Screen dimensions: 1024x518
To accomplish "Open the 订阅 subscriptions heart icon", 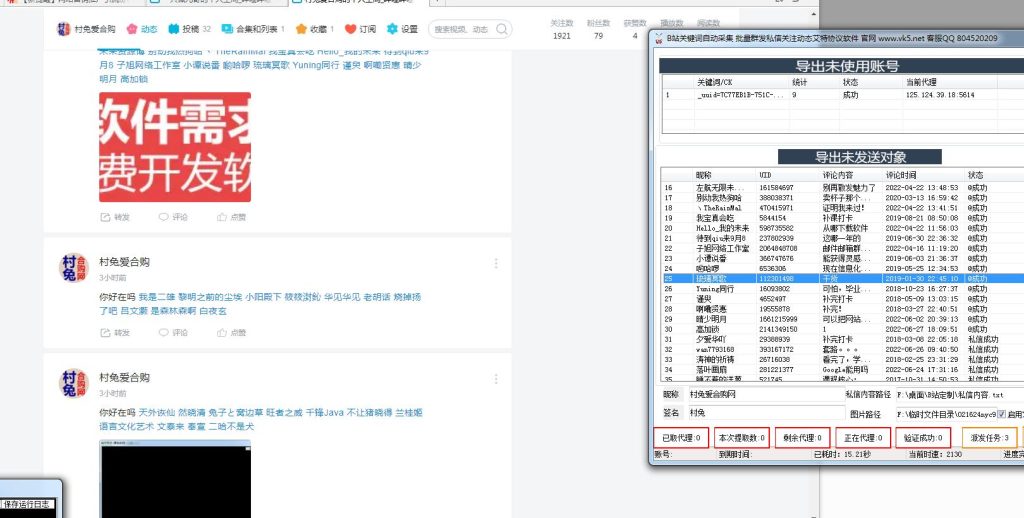I will [350, 30].
